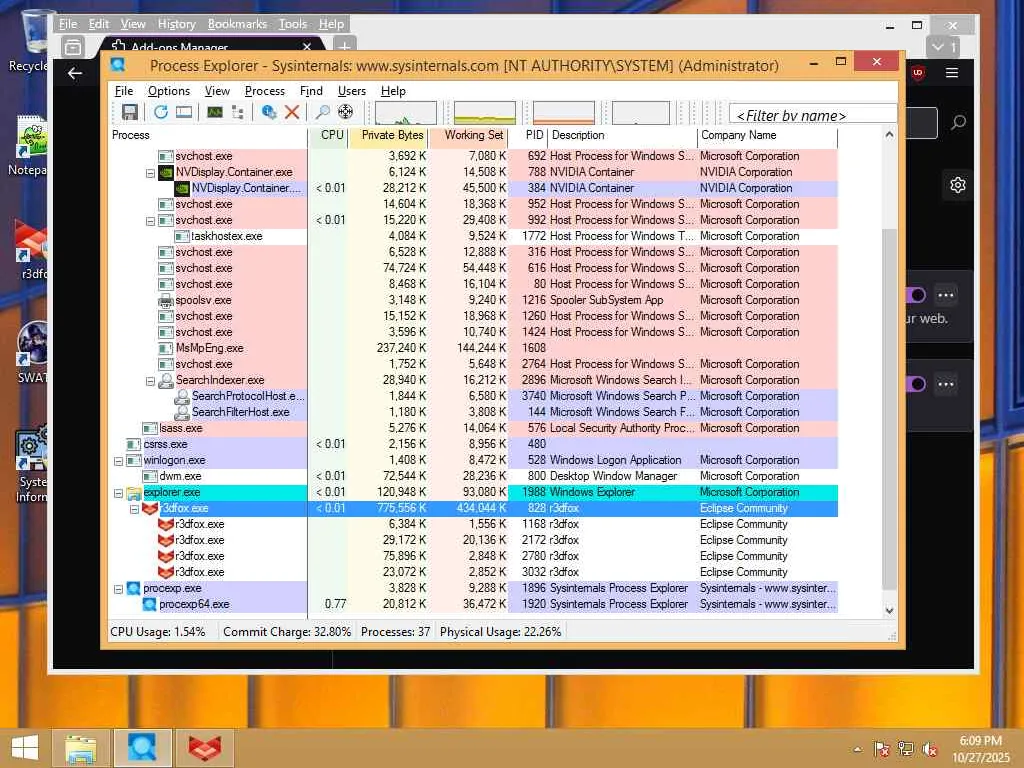Click the CPU usage mini graph in toolbar
Screen dimensions: 1024x768
406,112
